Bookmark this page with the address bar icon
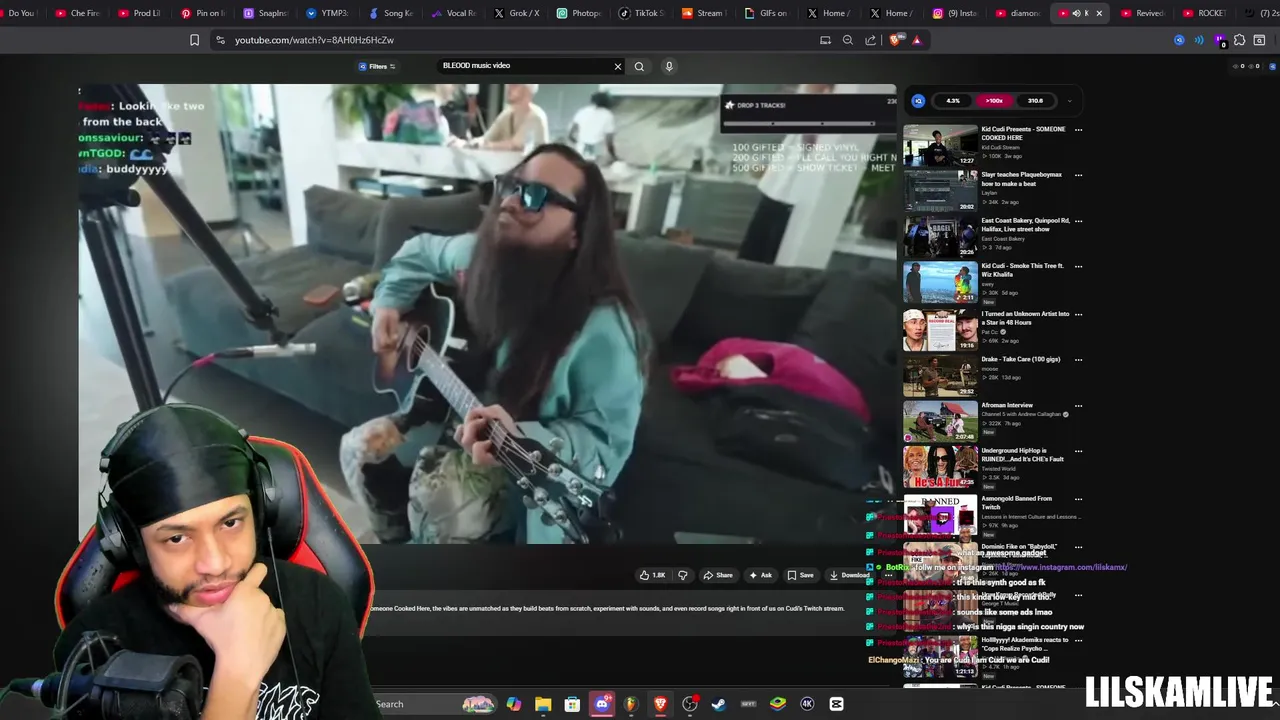Image resolution: width=1280 pixels, height=720 pixels. [194, 40]
